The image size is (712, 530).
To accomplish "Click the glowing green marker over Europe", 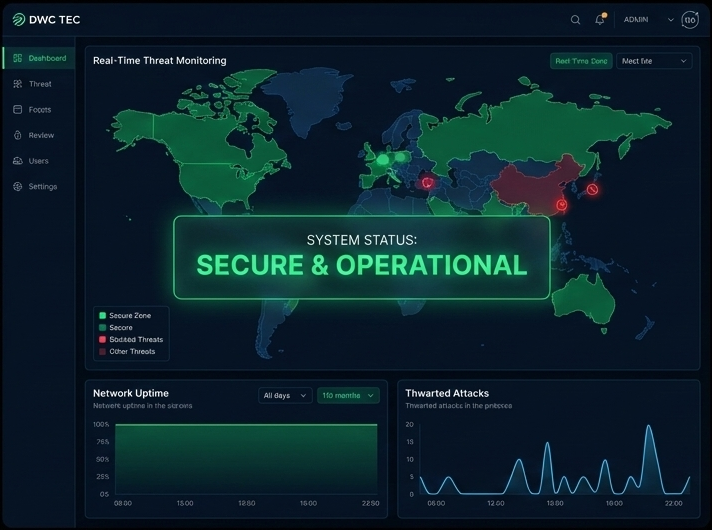I will 381,158.
